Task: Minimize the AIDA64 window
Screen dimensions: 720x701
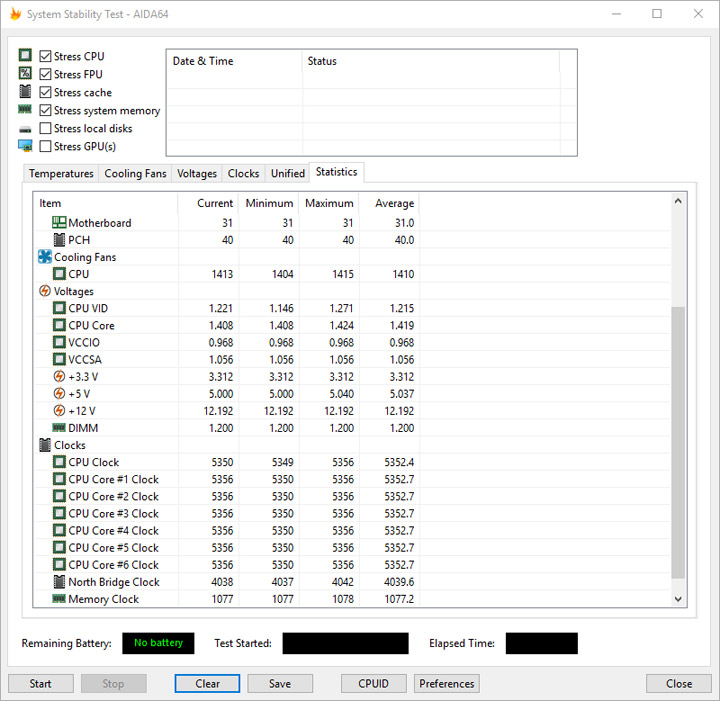Action: pyautogui.click(x=616, y=14)
